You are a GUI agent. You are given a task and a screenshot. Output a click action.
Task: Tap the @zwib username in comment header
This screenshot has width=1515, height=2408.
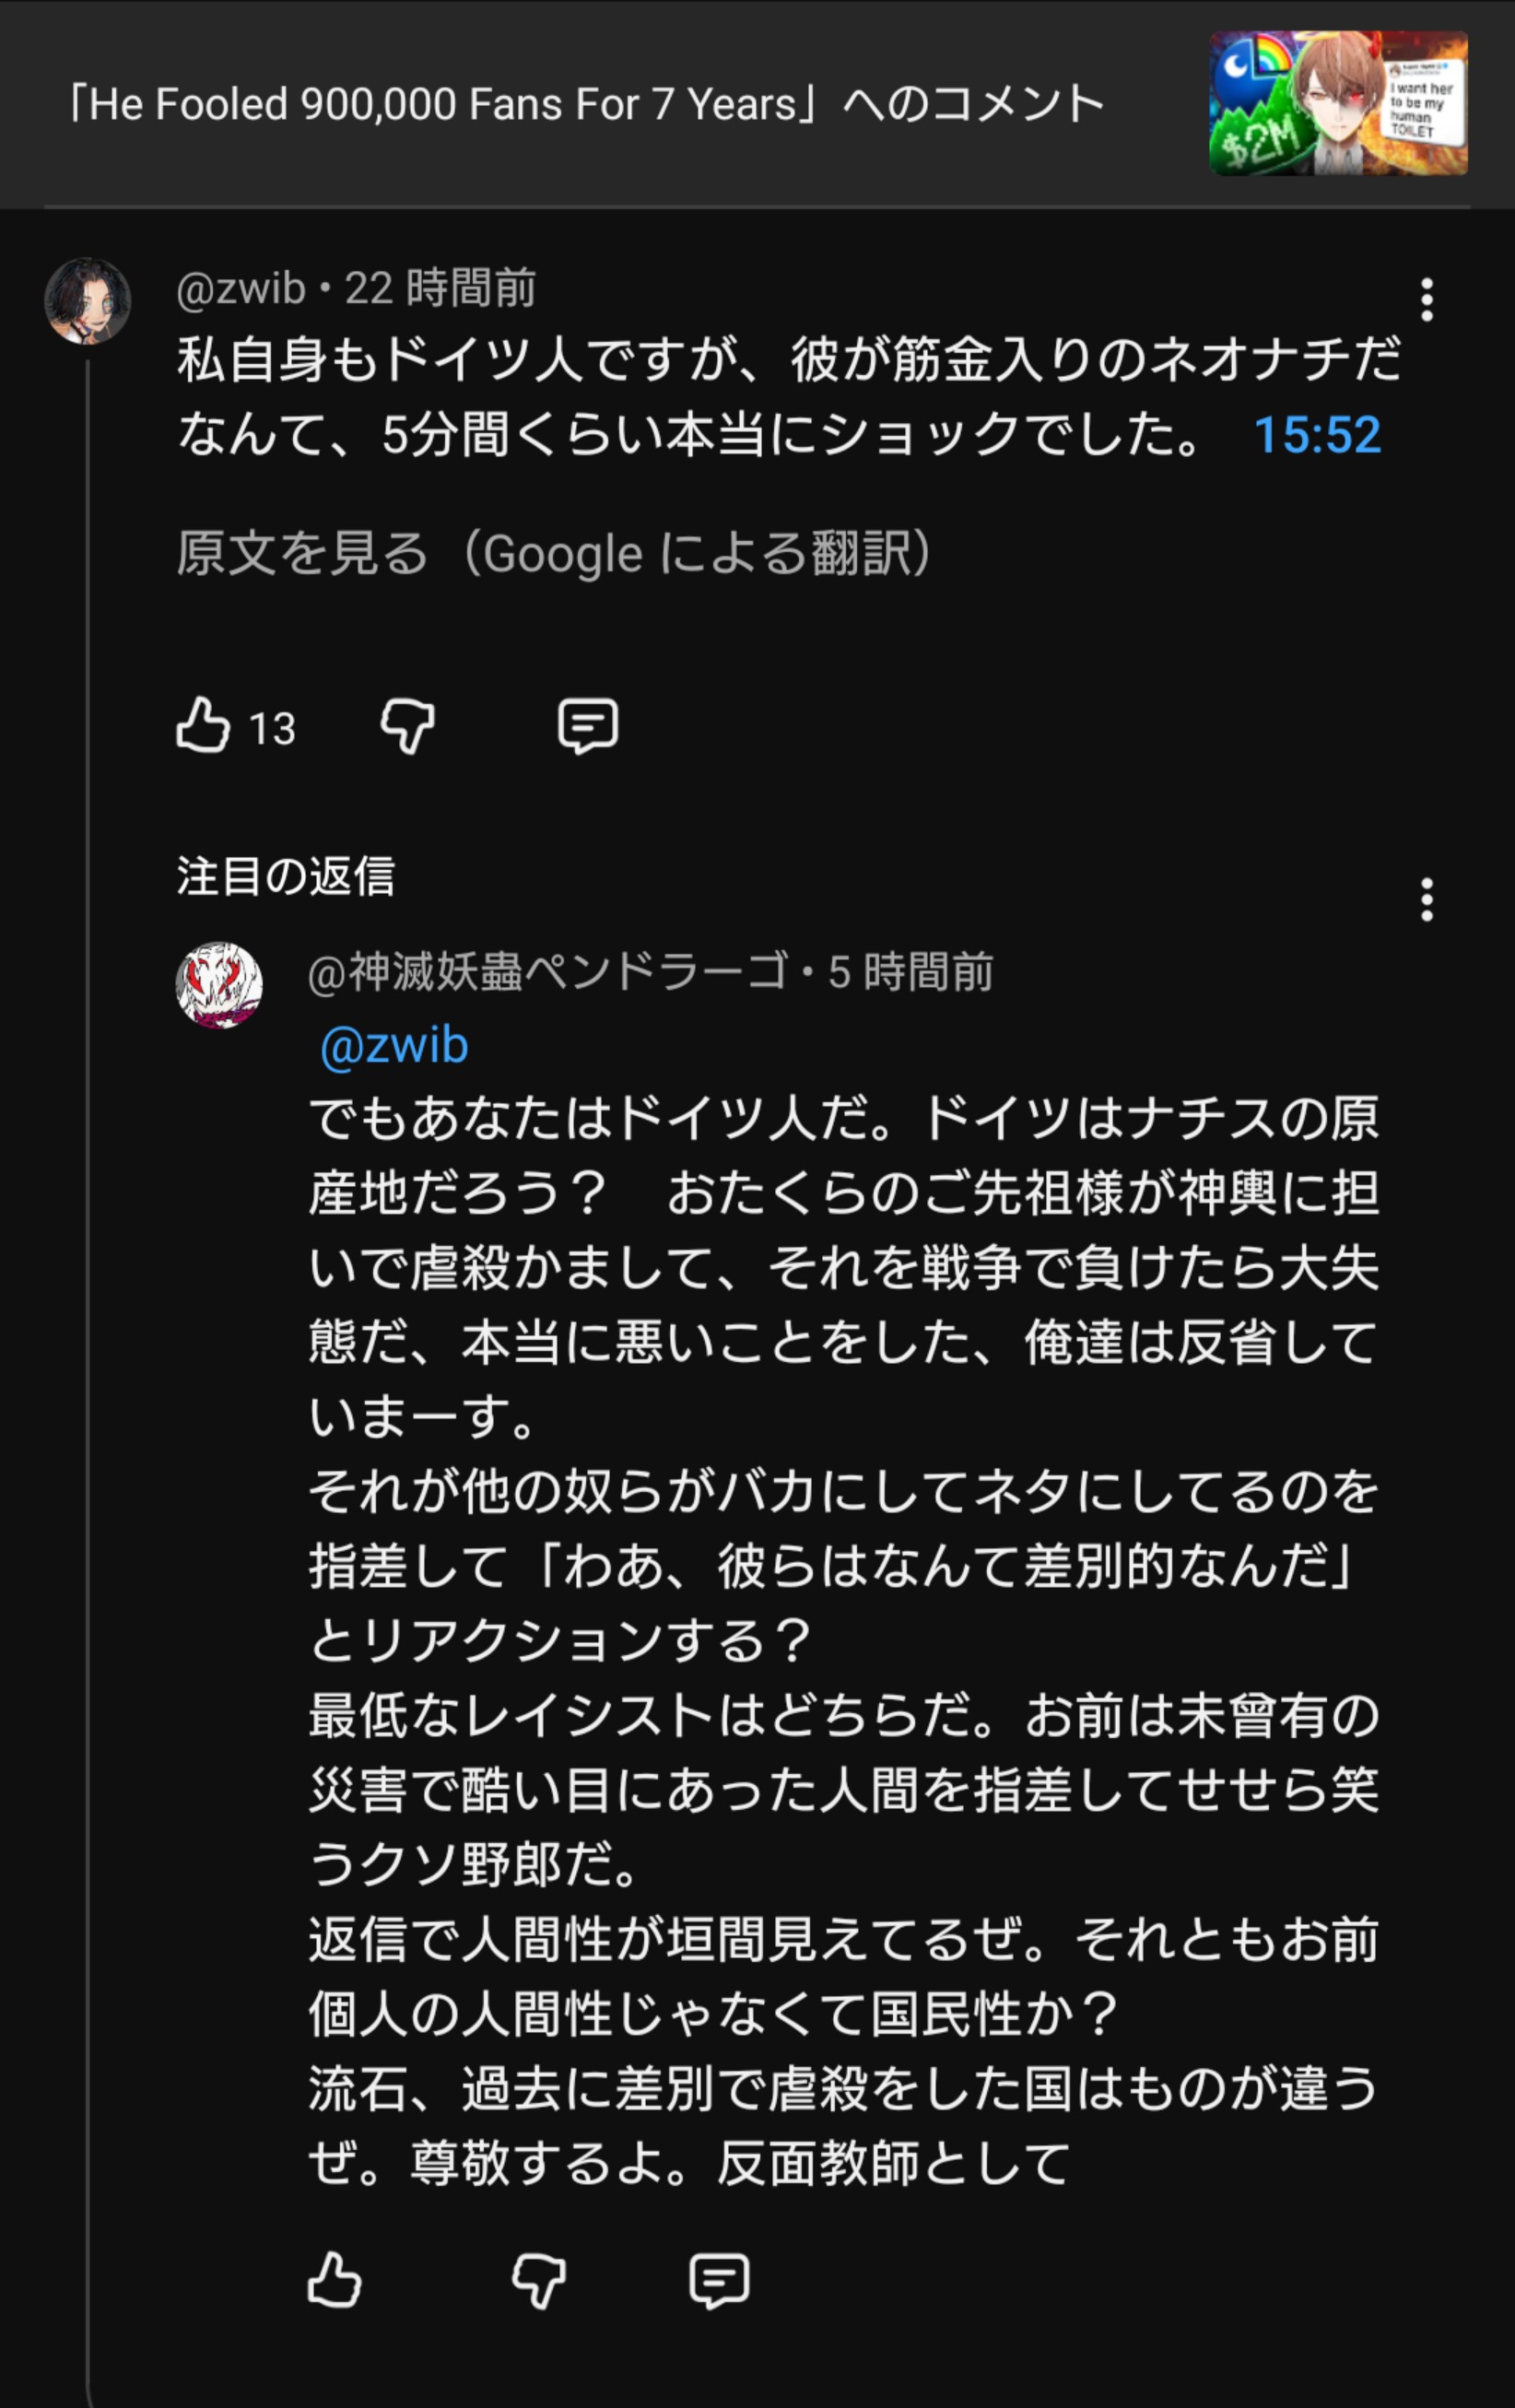[x=241, y=289]
